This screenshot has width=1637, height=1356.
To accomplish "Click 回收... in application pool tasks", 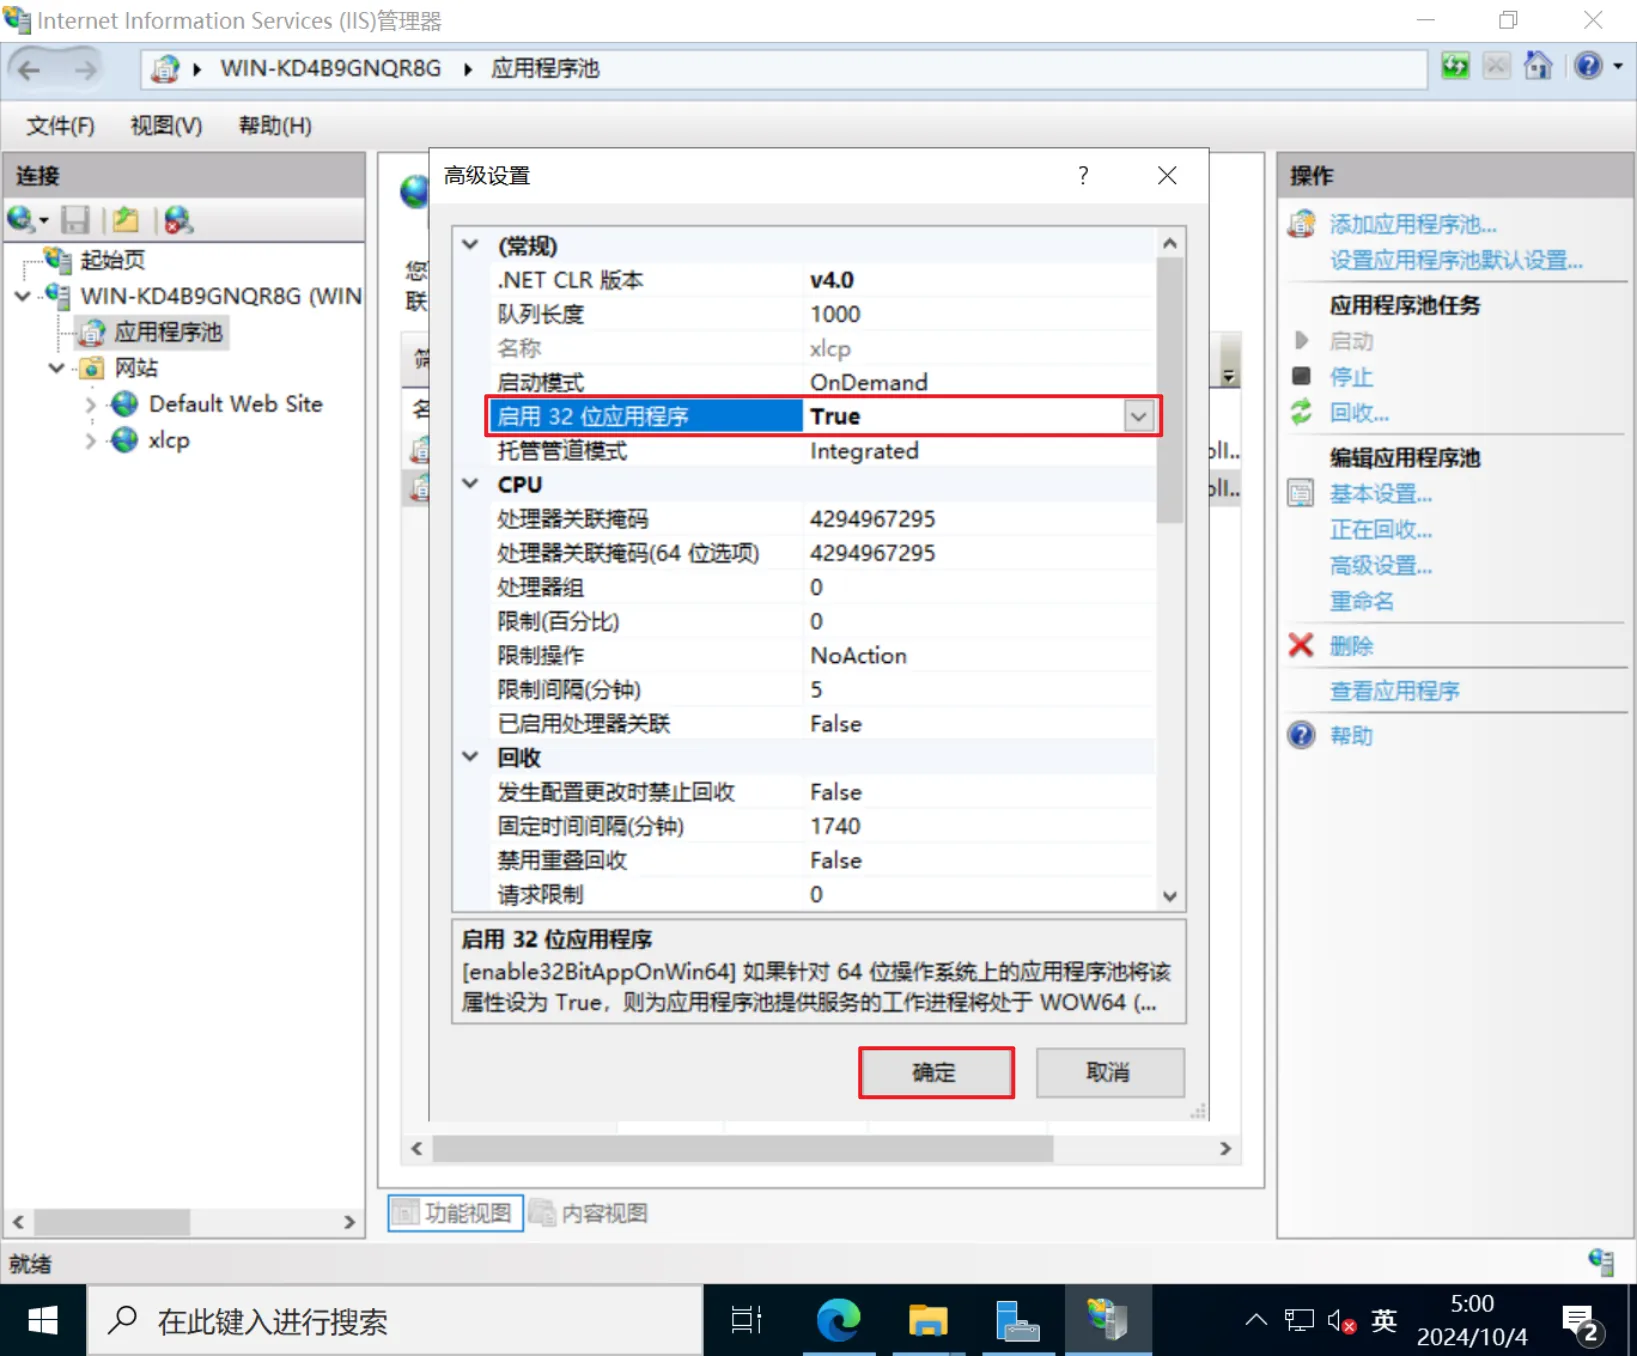I will [1359, 413].
